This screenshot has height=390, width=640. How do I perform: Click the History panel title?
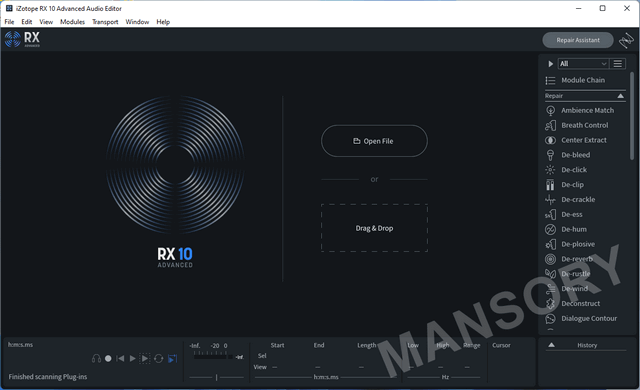click(x=587, y=345)
